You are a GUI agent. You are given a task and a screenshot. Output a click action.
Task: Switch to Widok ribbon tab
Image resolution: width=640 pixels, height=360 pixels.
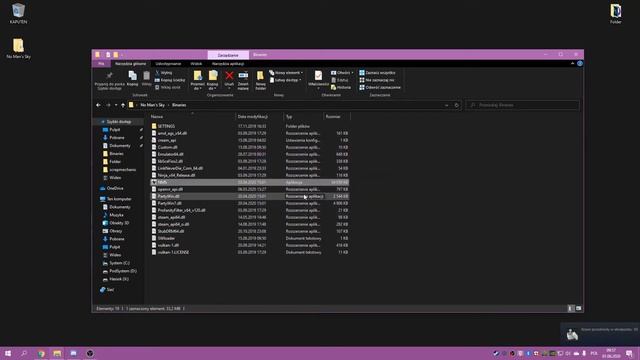(196, 64)
